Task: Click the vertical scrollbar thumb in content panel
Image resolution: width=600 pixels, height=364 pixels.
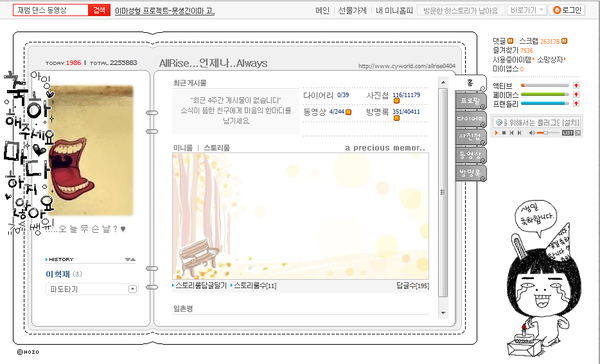Action: [443, 192]
